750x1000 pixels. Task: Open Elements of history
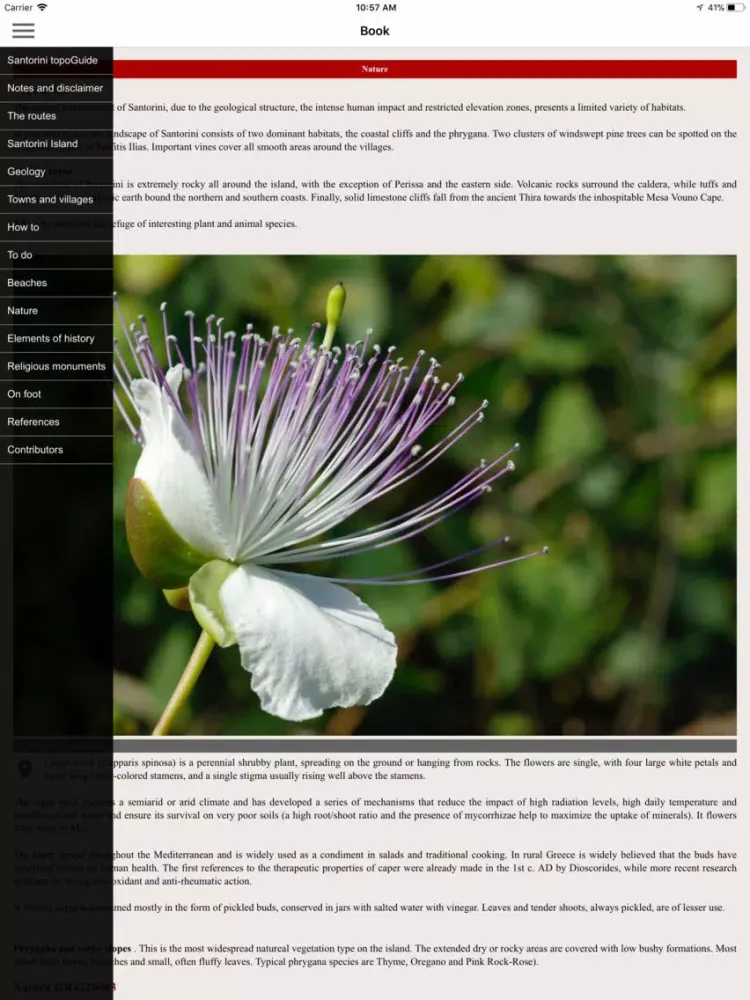click(56, 339)
